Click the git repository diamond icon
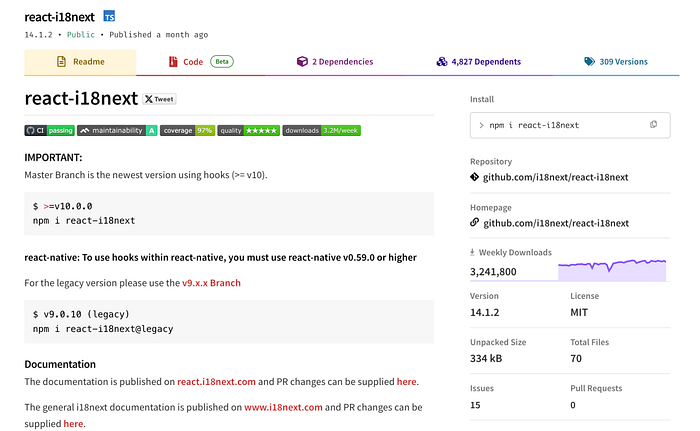The image size is (700, 431). [x=475, y=177]
